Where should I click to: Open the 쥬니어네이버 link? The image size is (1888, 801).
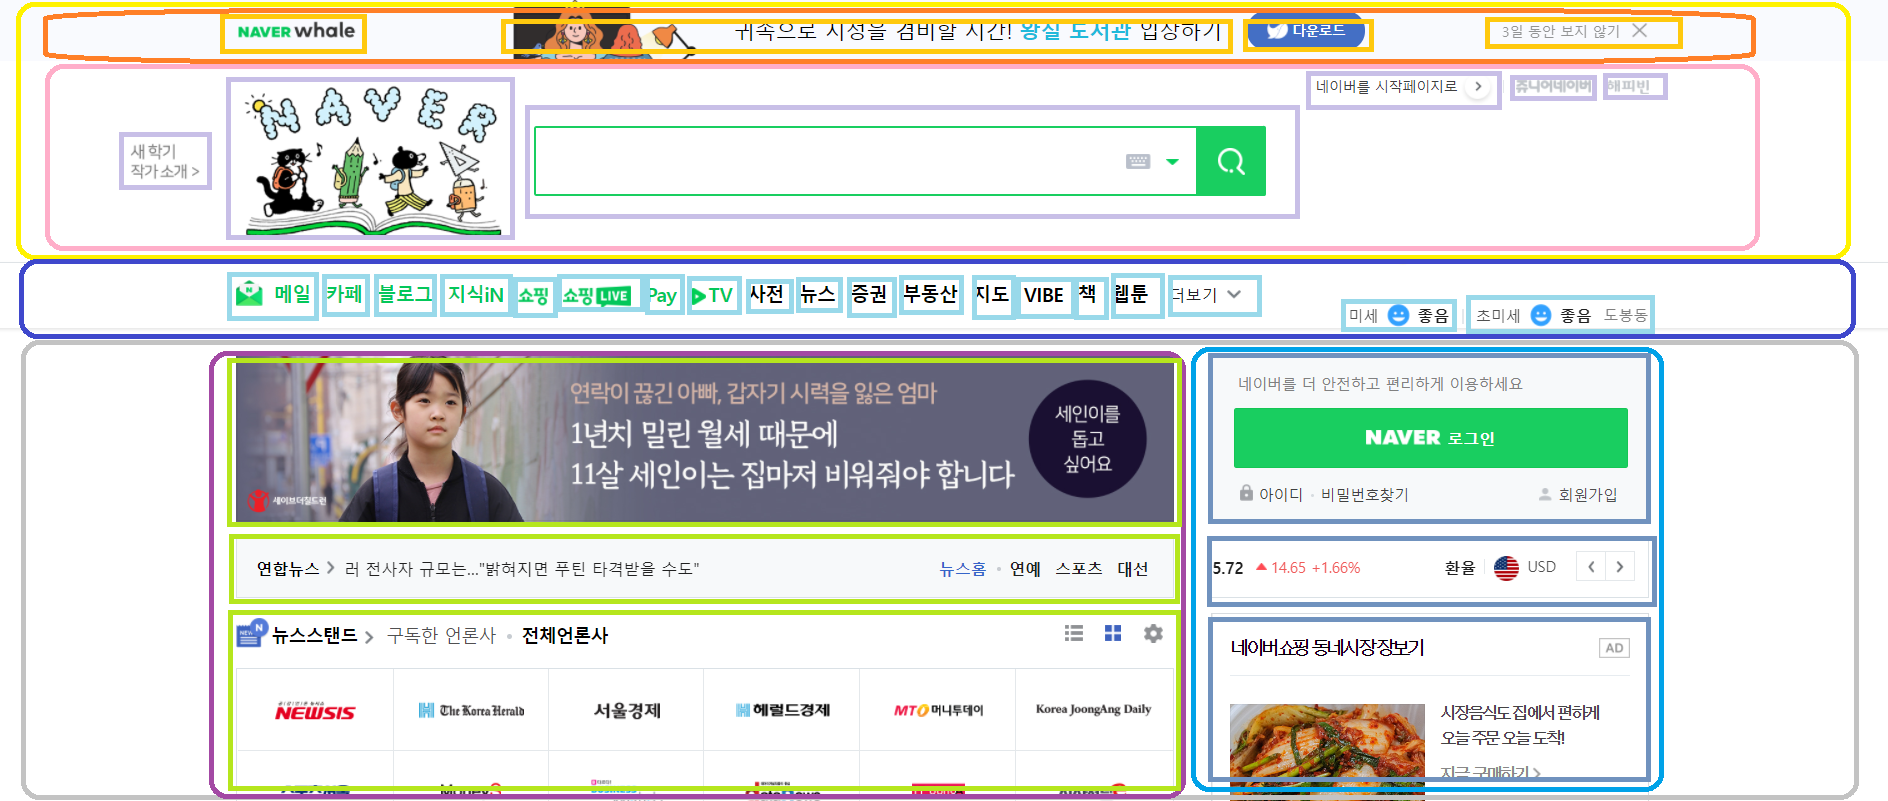click(x=1552, y=87)
